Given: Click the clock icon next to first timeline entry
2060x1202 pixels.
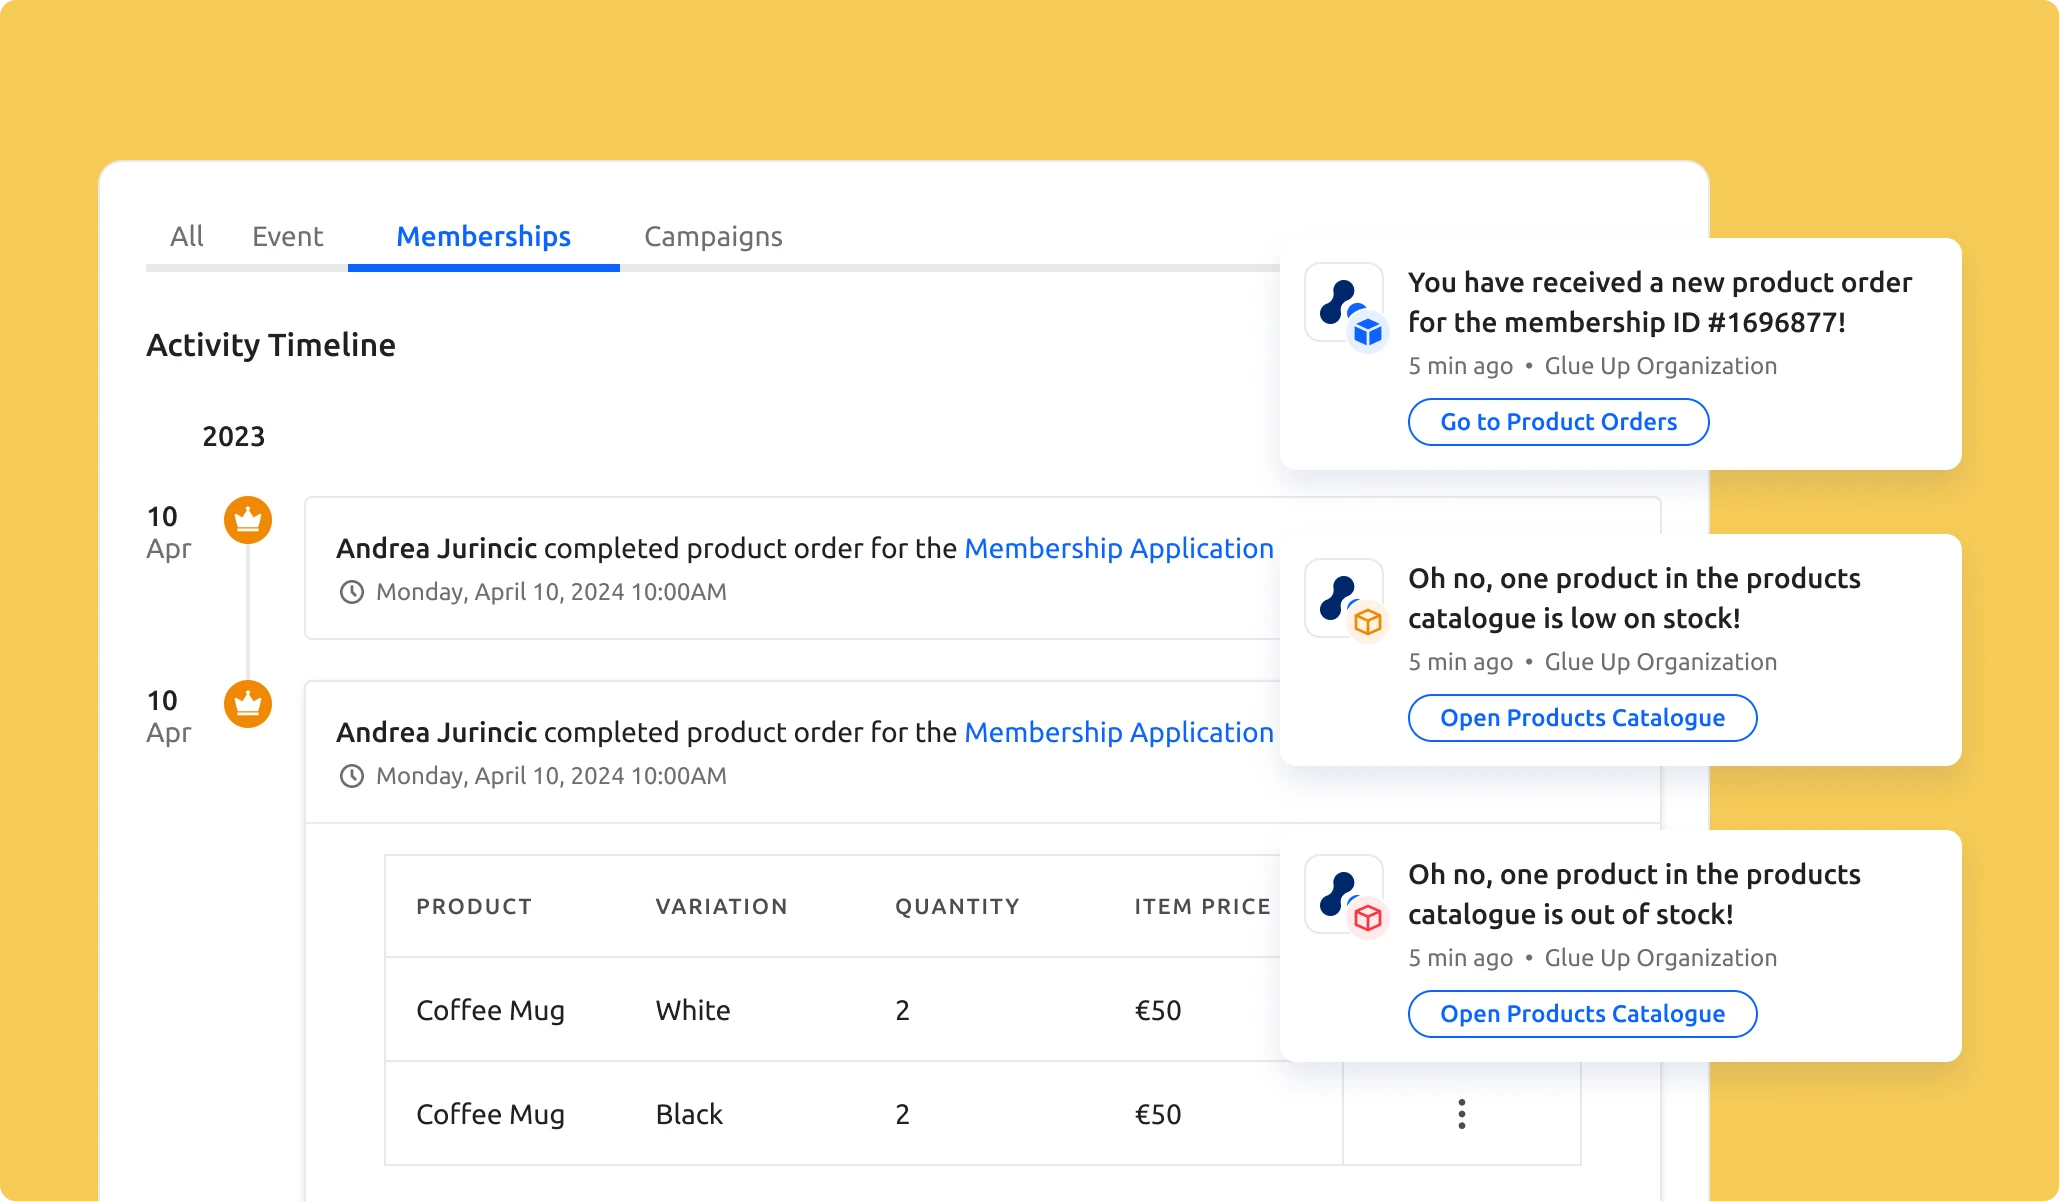Looking at the screenshot, I should pyautogui.click(x=349, y=591).
